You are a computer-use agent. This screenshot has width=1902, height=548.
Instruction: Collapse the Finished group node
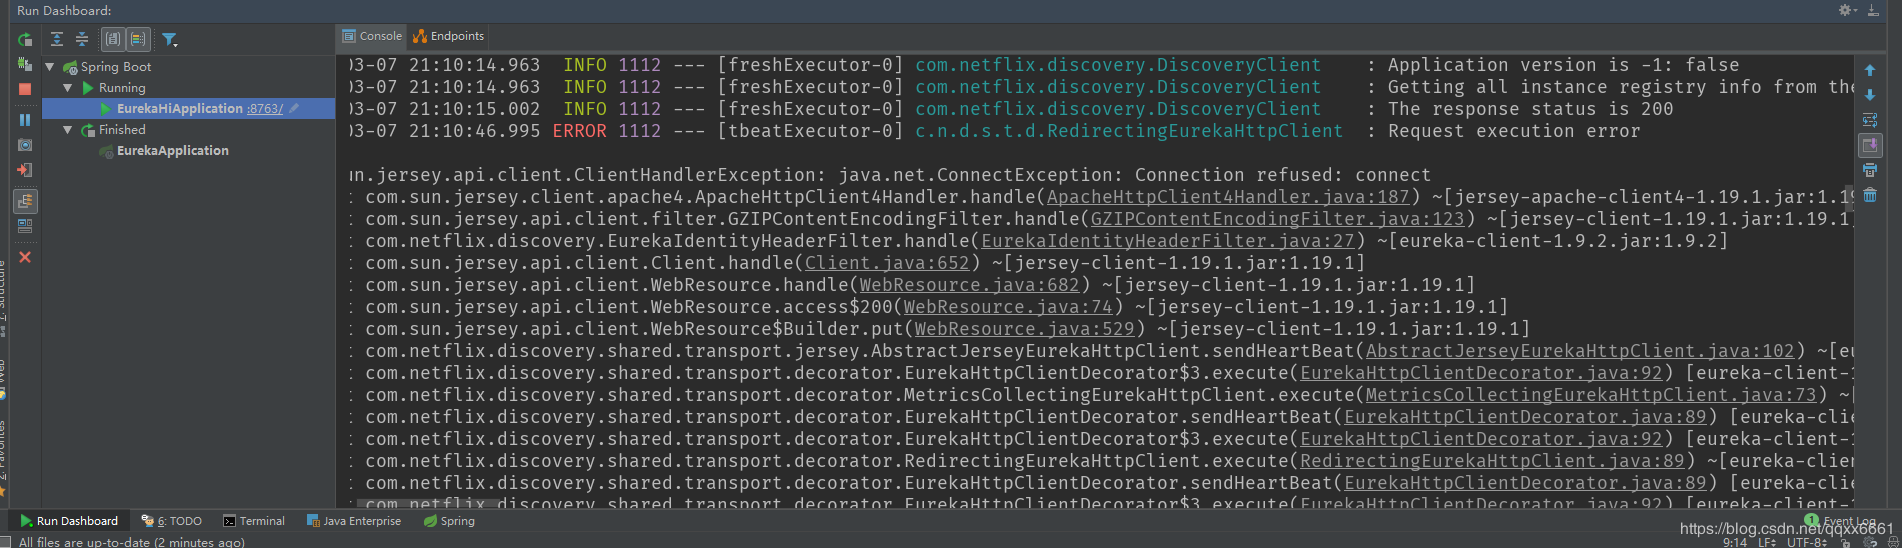point(68,130)
